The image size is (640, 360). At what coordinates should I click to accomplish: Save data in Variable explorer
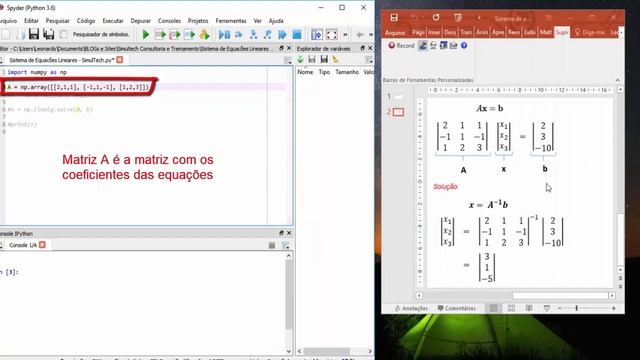point(312,60)
